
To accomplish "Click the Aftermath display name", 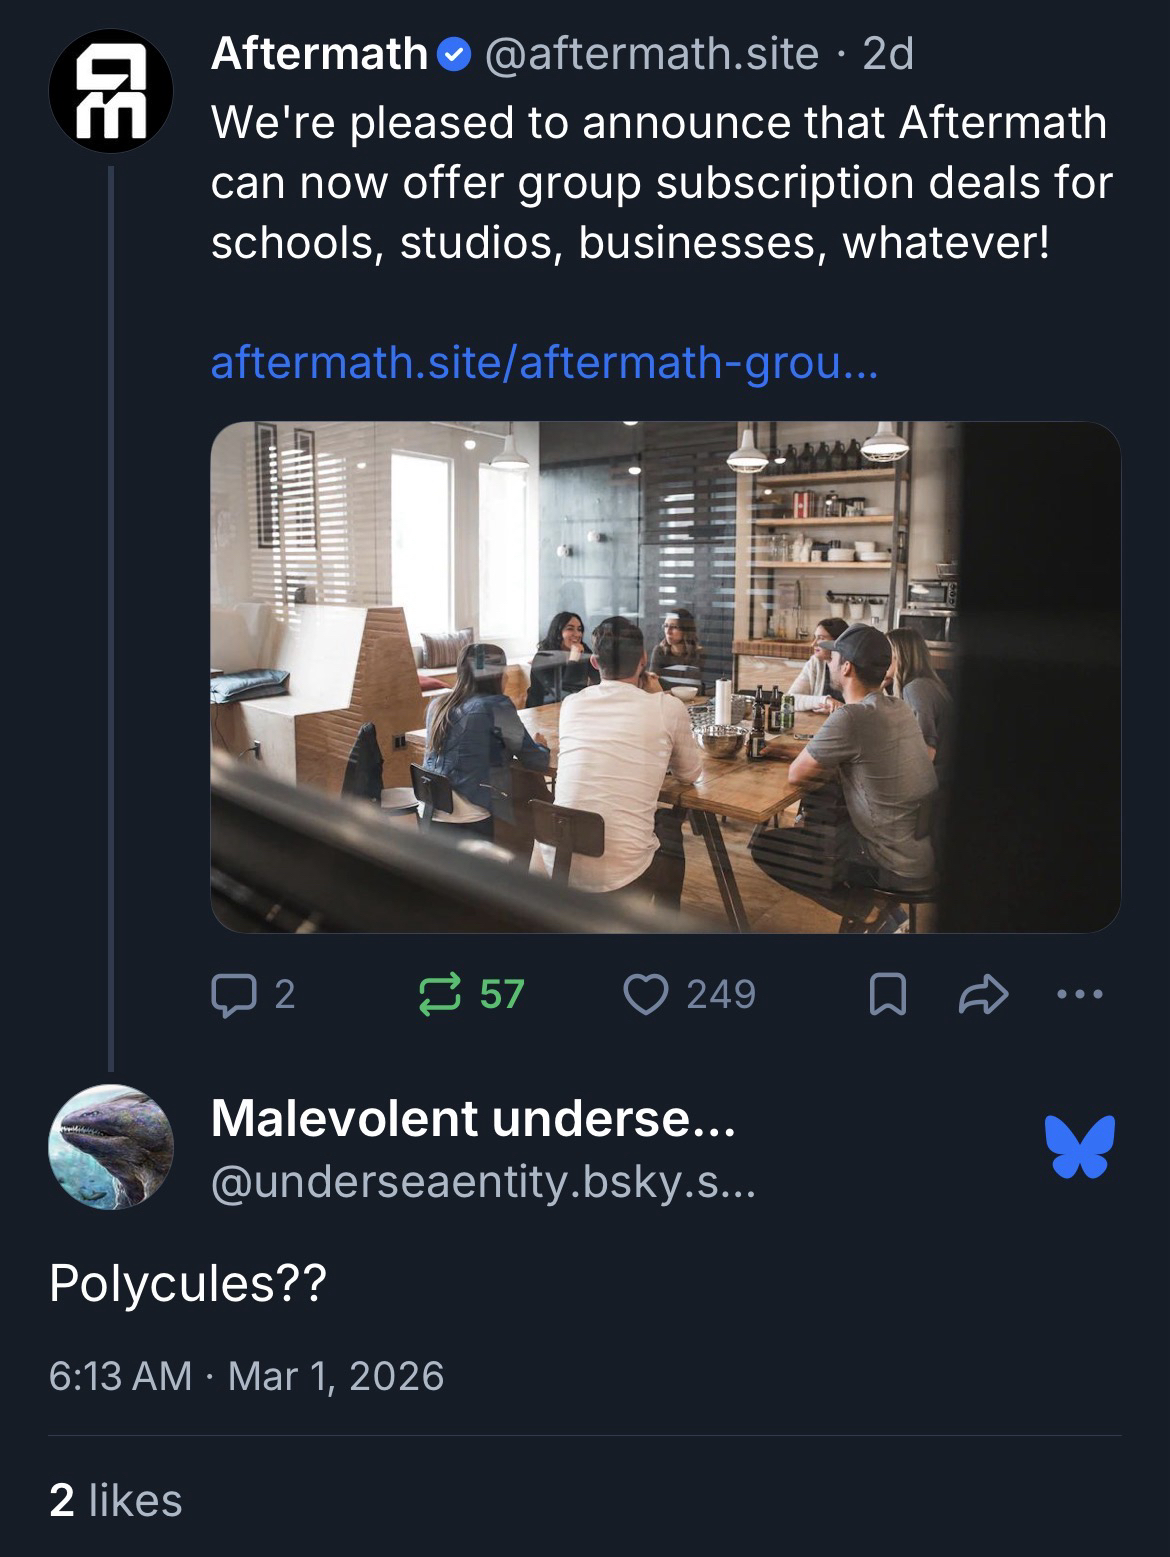I will pos(319,54).
